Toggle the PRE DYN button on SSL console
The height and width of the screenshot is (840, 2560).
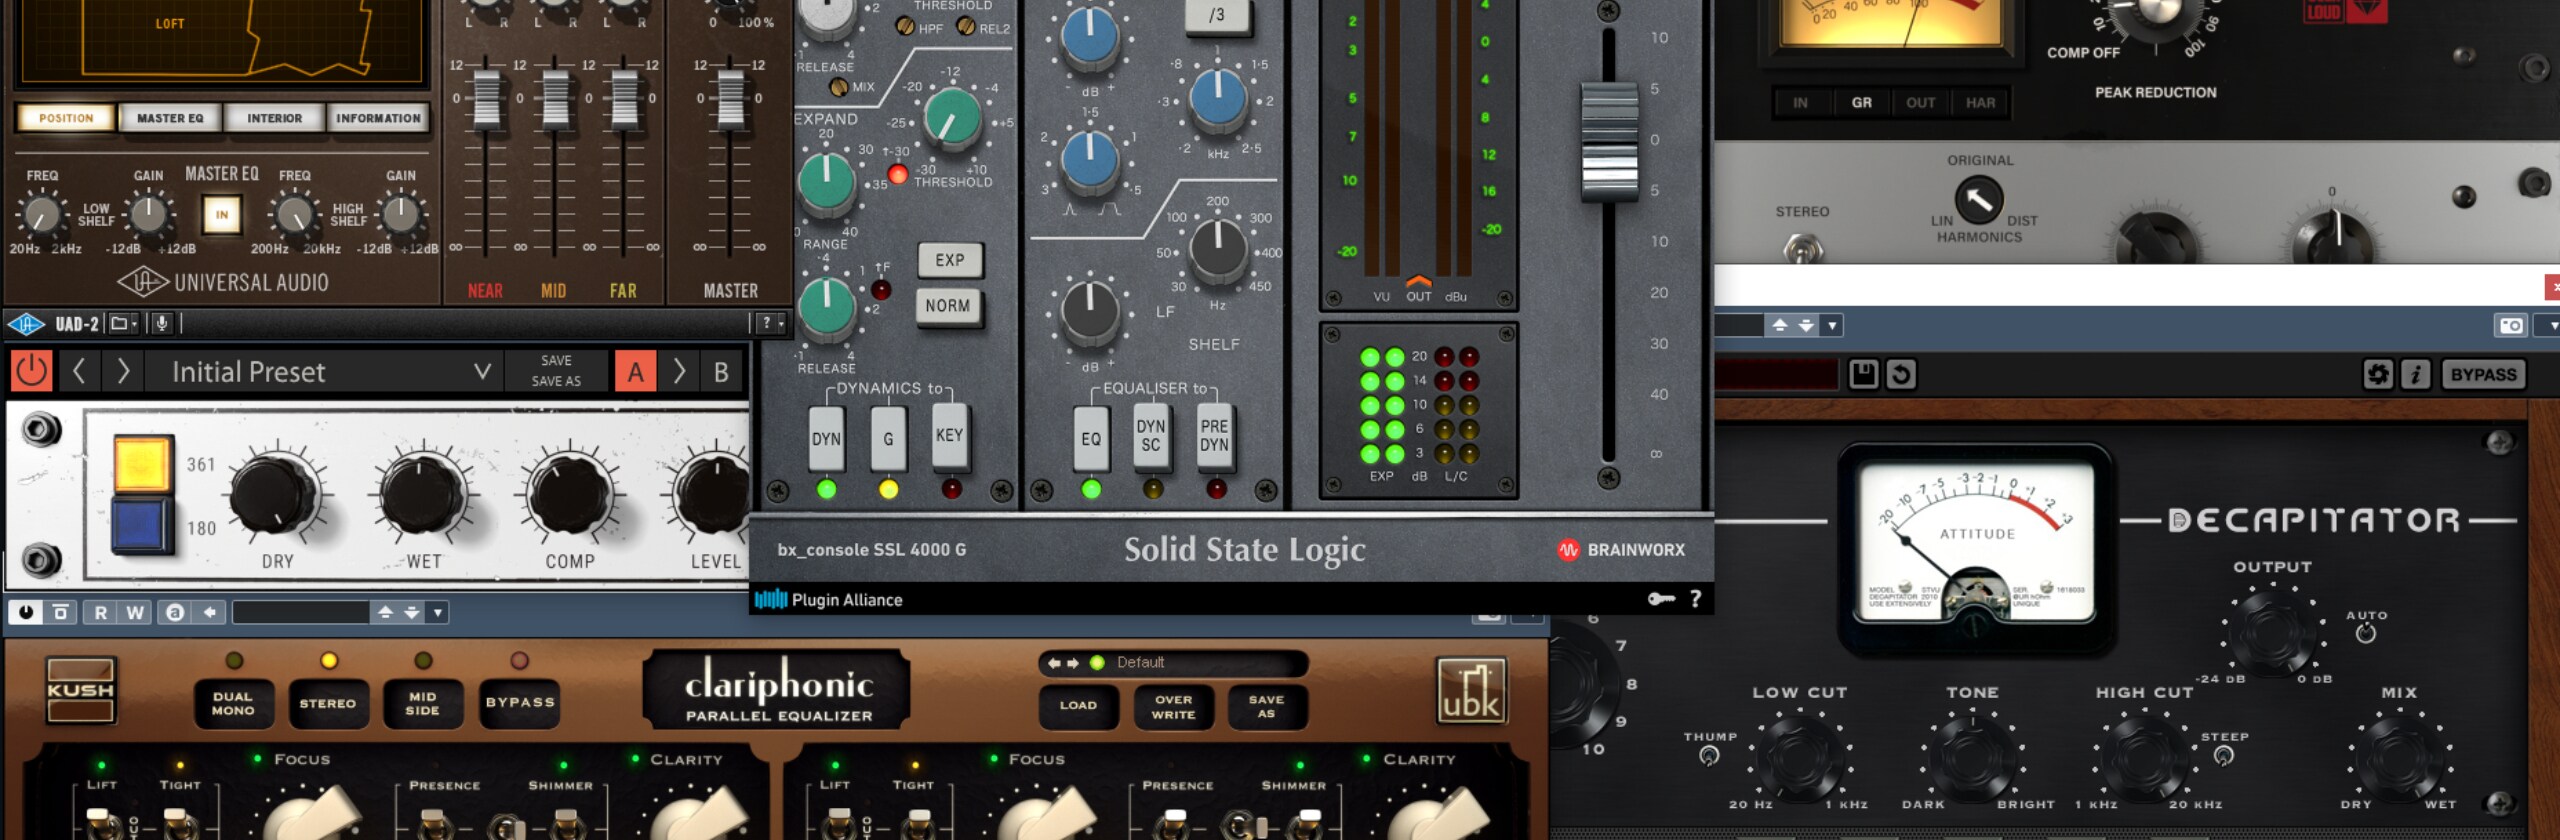[x=1214, y=436]
